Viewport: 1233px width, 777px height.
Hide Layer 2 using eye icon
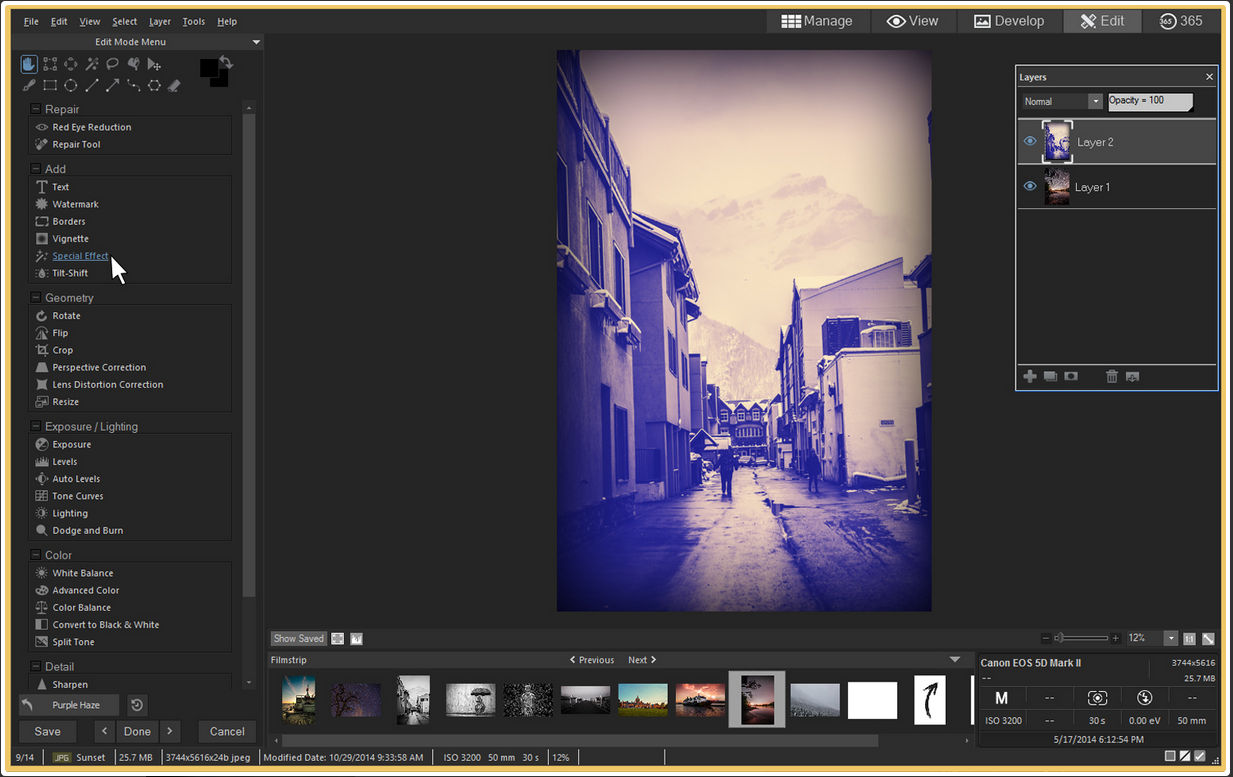click(1030, 142)
